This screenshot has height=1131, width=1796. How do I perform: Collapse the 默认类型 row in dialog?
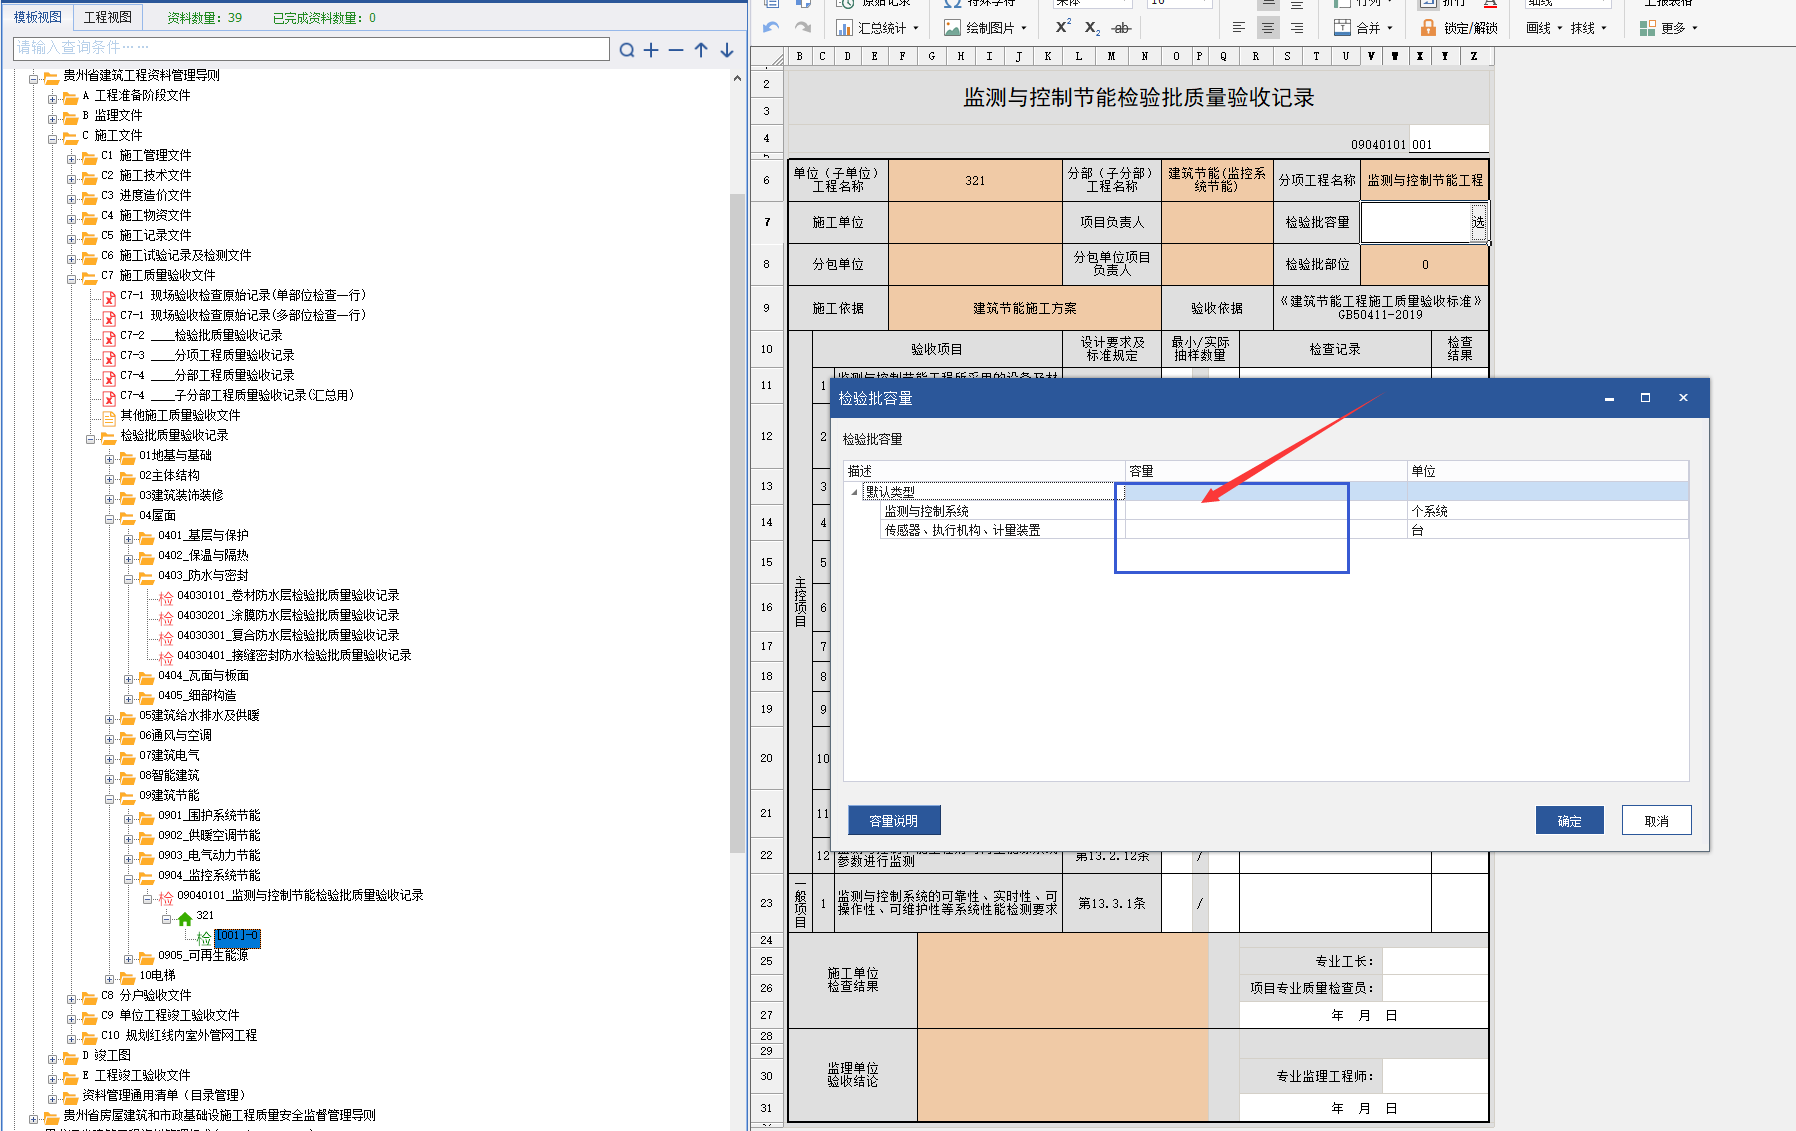pyautogui.click(x=854, y=492)
